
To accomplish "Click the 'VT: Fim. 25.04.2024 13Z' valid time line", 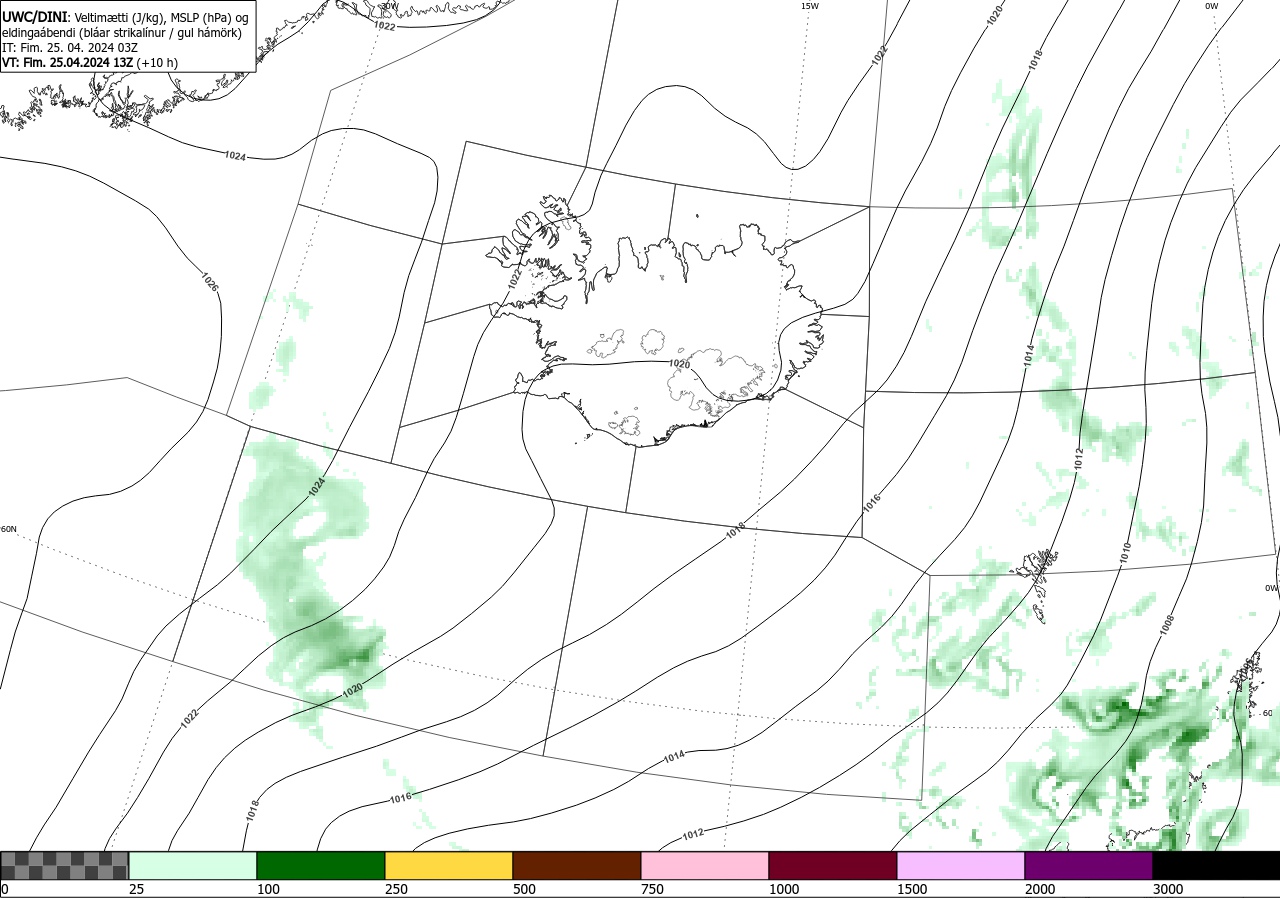I will click(x=90, y=62).
